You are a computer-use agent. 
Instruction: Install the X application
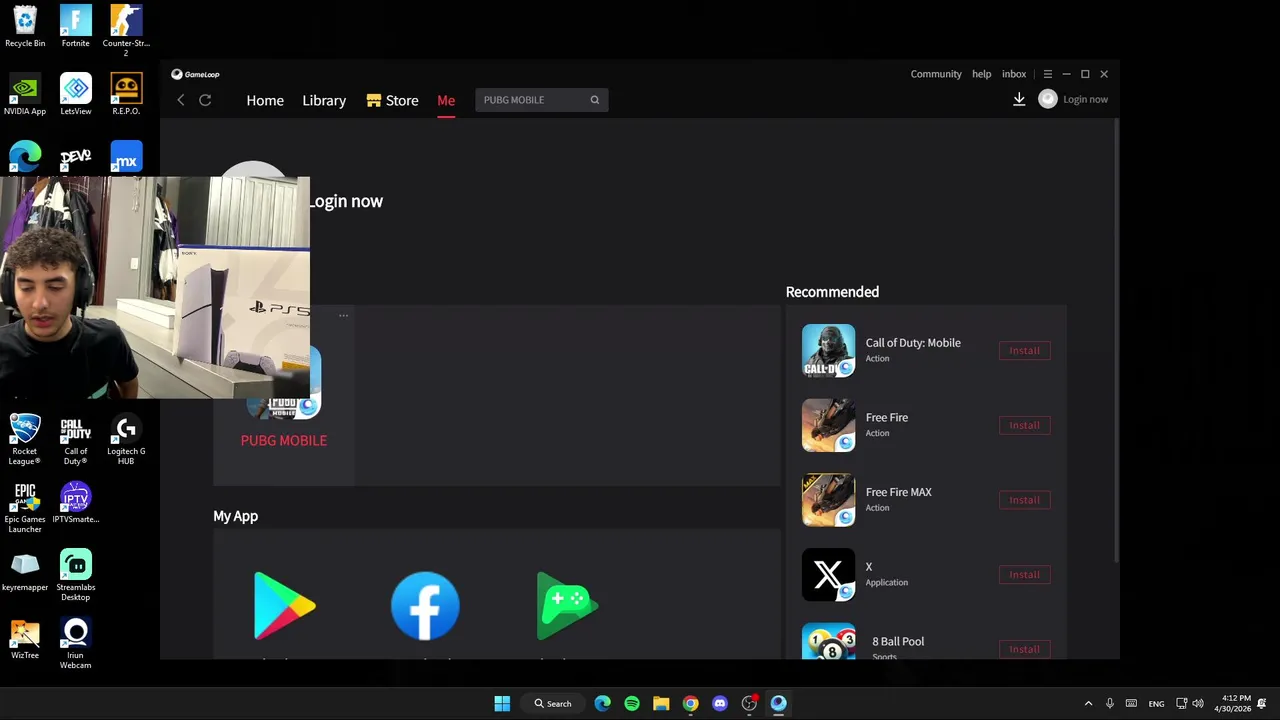(1024, 575)
